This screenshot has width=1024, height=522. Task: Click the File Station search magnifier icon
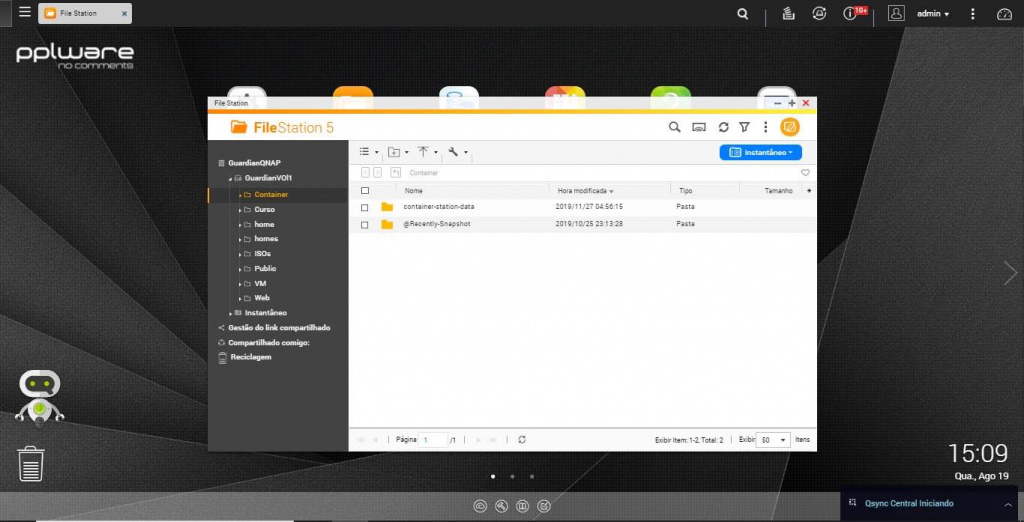pos(675,127)
